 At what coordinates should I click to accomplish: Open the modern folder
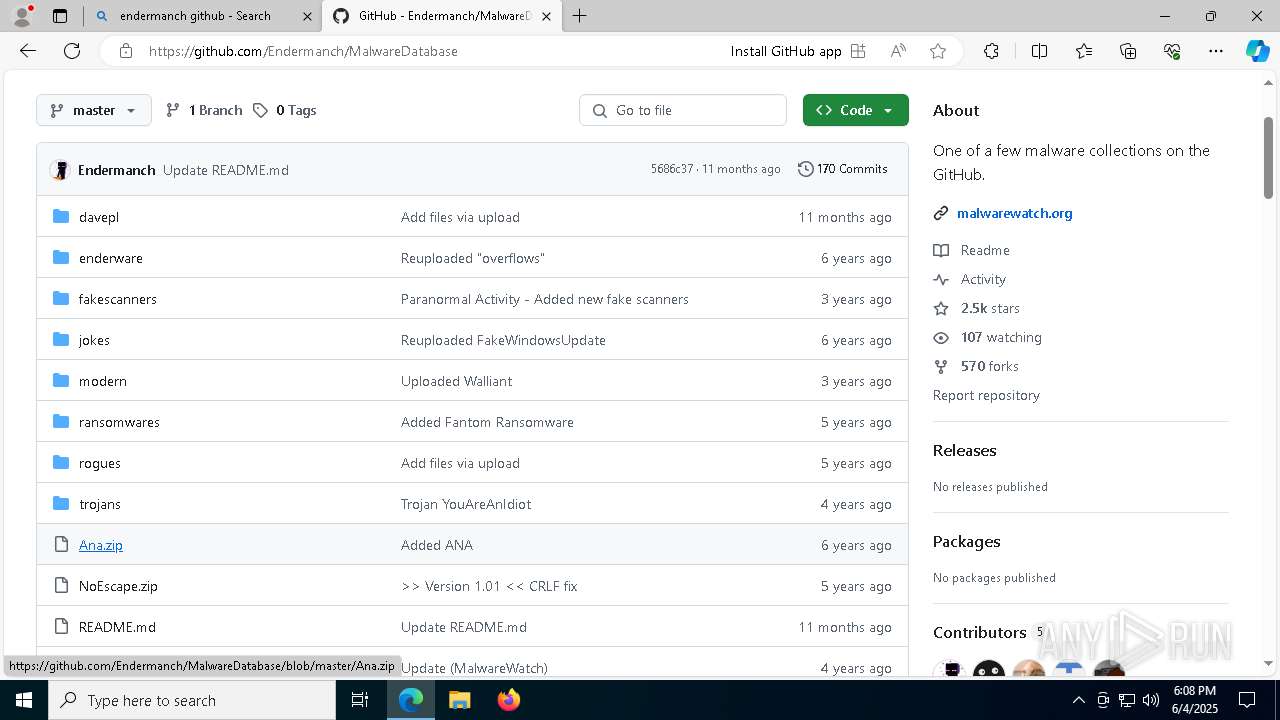(102, 381)
